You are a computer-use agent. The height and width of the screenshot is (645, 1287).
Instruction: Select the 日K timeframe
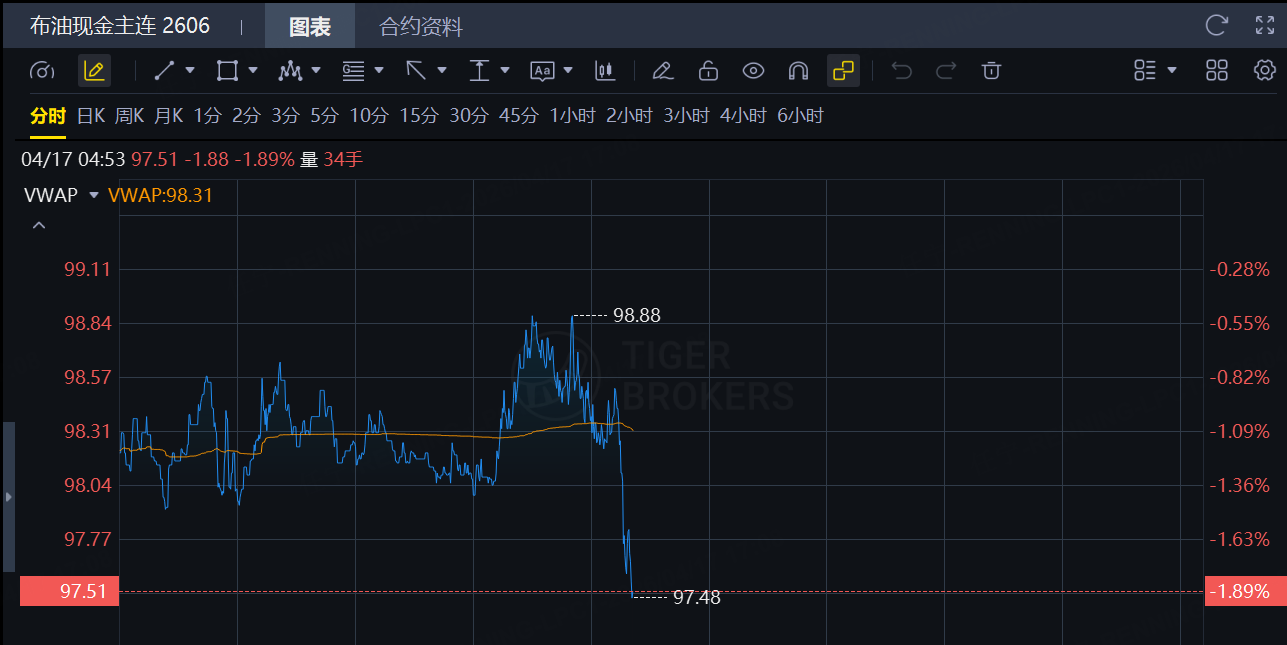[91, 116]
